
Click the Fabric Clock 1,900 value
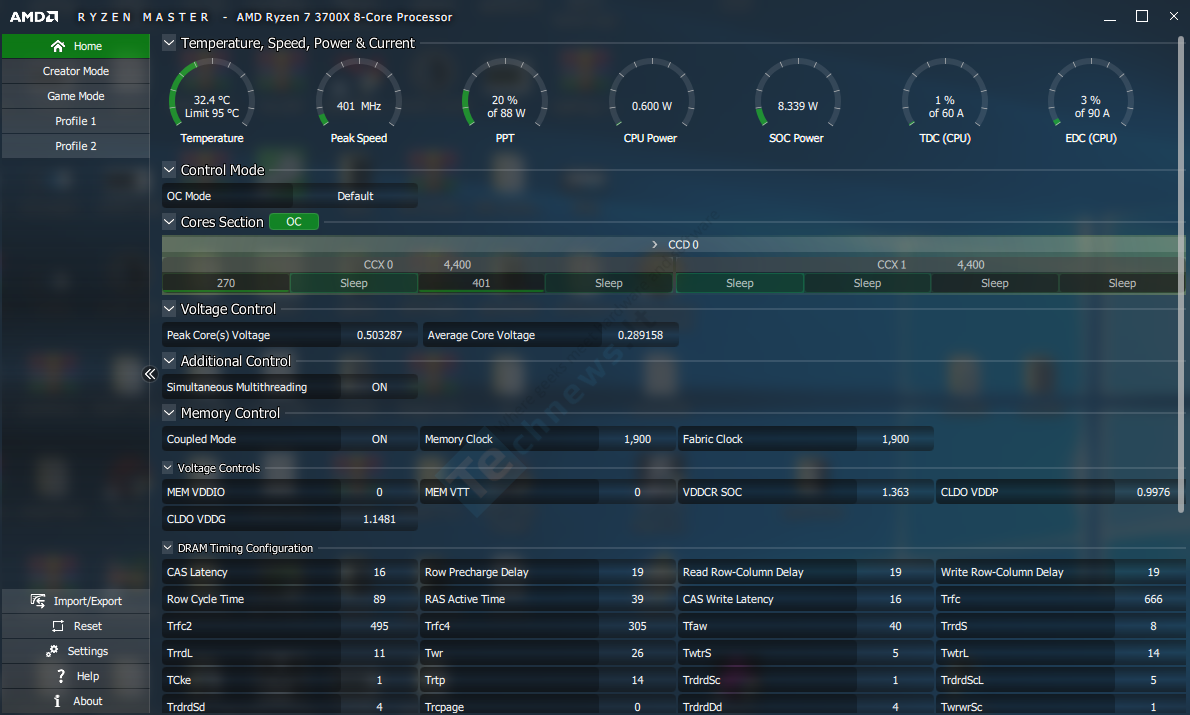(896, 439)
